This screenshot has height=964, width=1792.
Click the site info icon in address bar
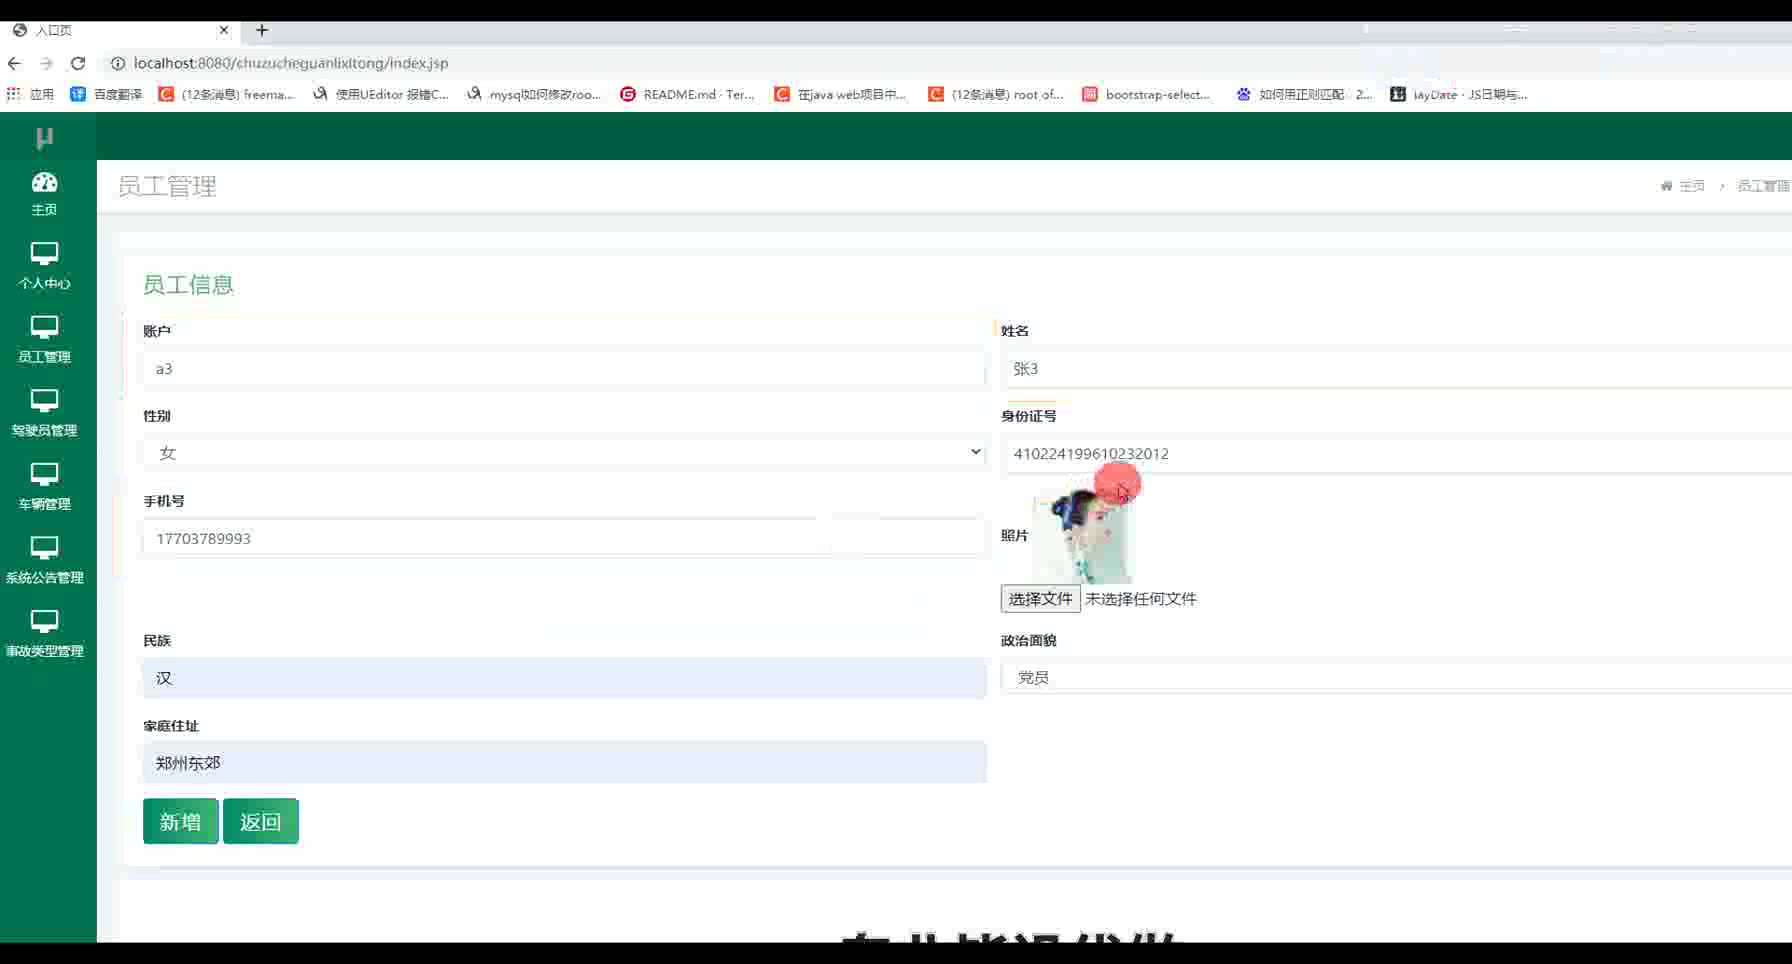tap(117, 63)
